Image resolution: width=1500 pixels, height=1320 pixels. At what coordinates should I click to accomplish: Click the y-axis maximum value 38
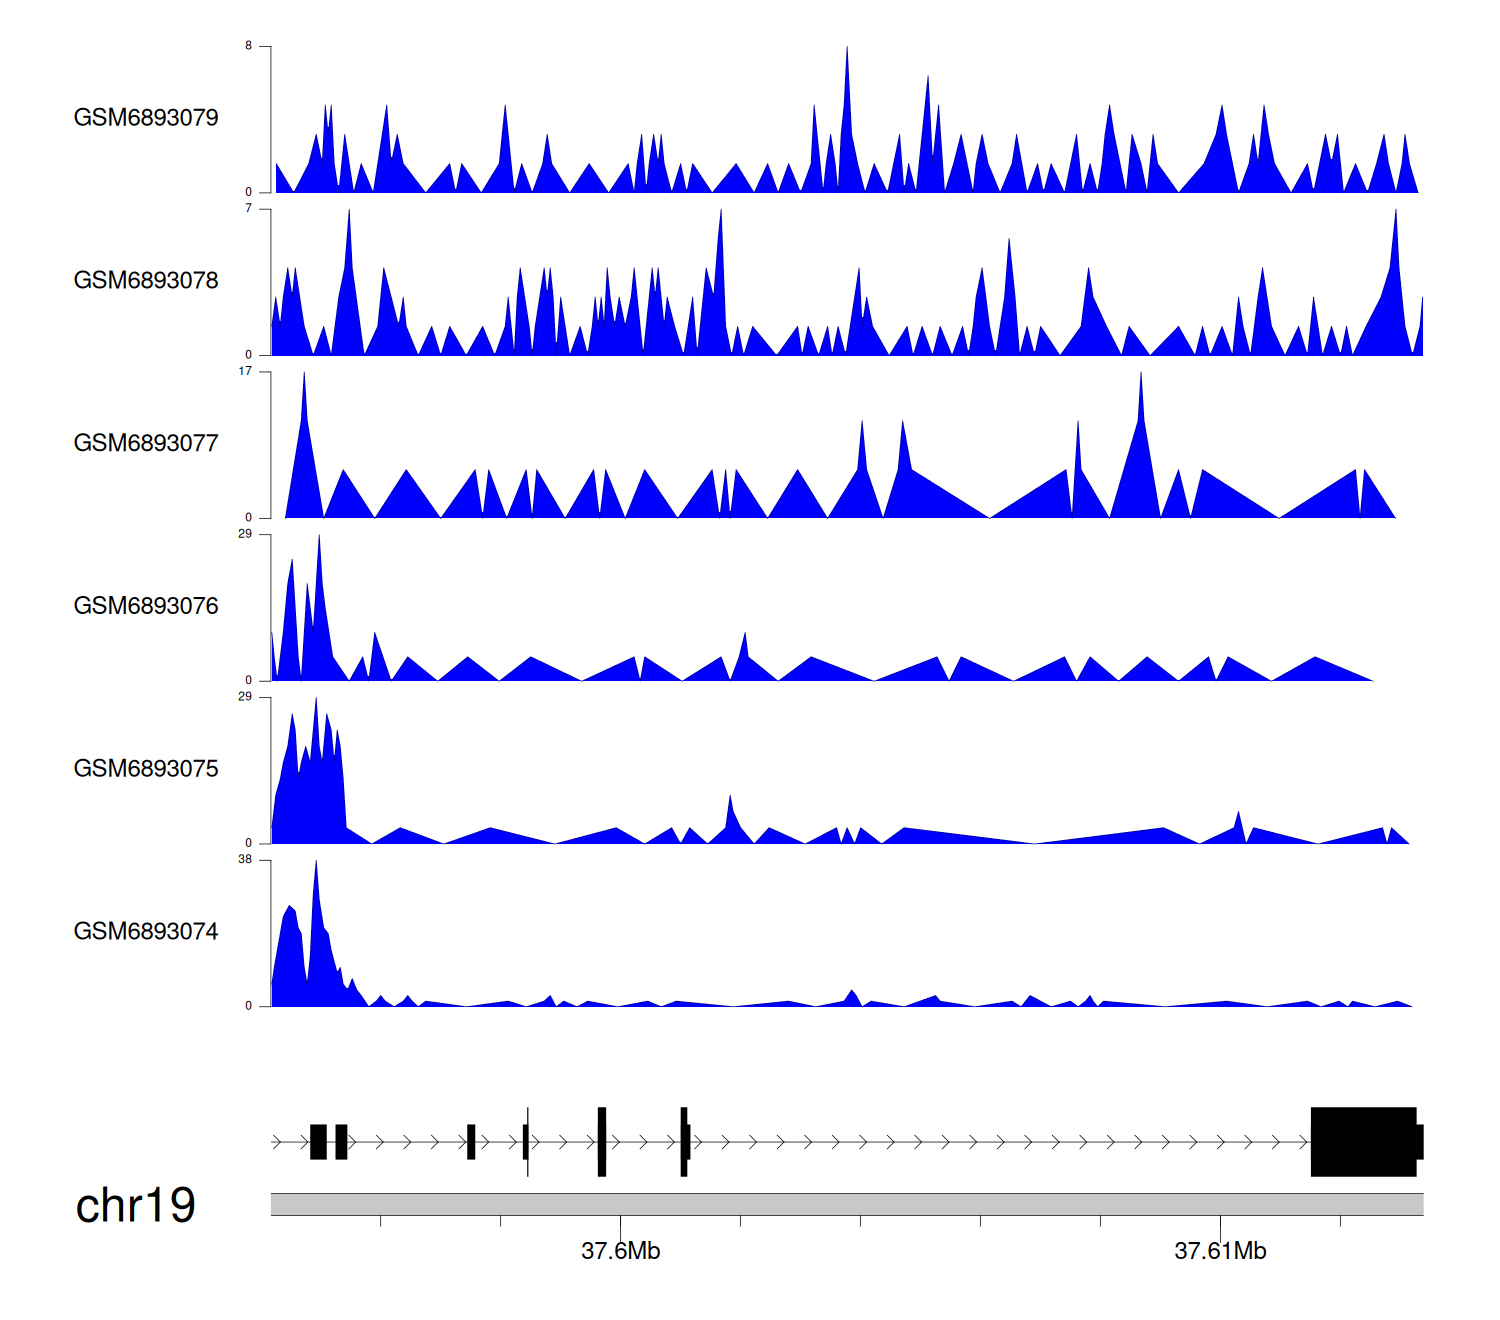tap(245, 859)
